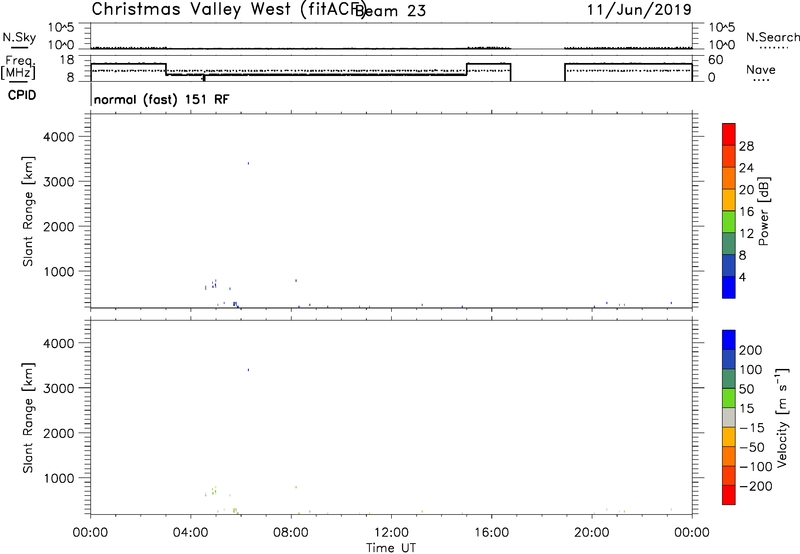Click the -200 value on Velocity colorbar
The width and height of the screenshot is (800, 554).
(x=756, y=486)
